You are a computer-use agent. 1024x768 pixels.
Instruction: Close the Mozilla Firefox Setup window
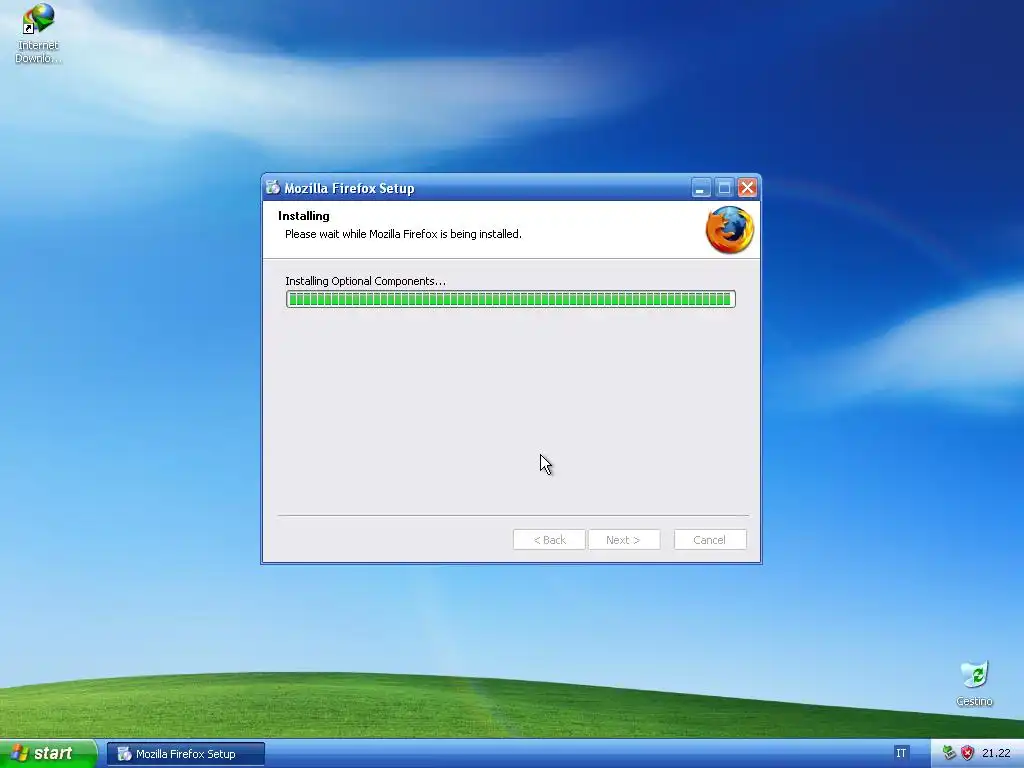tap(747, 188)
